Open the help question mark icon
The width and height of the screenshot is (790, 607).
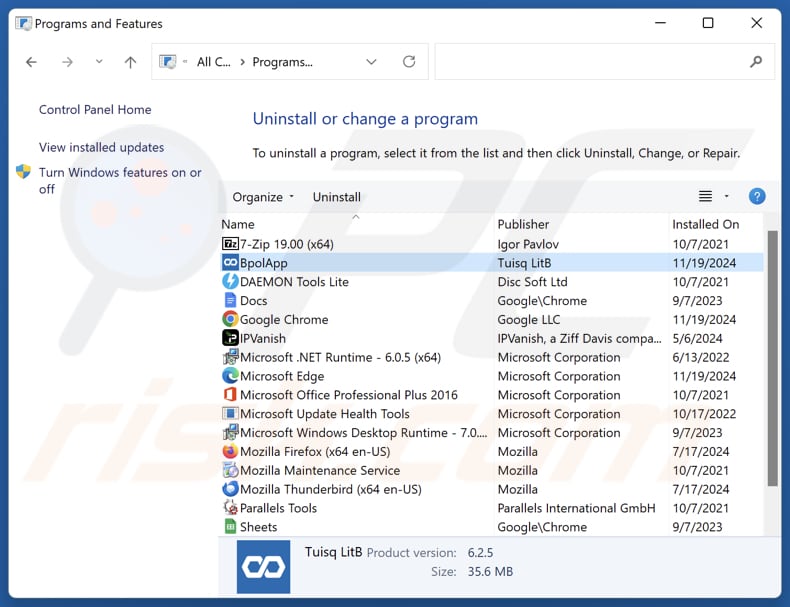point(757,196)
